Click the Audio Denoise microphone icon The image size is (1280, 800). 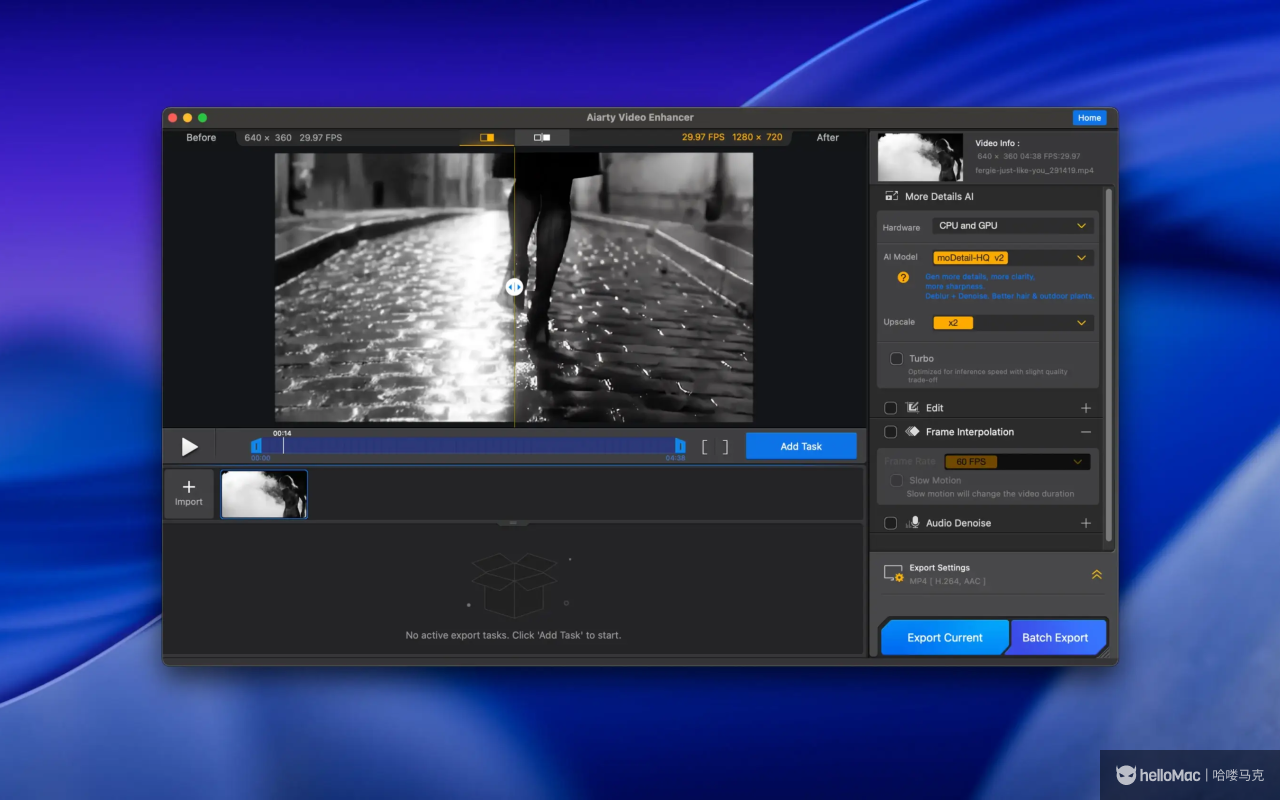tap(913, 523)
